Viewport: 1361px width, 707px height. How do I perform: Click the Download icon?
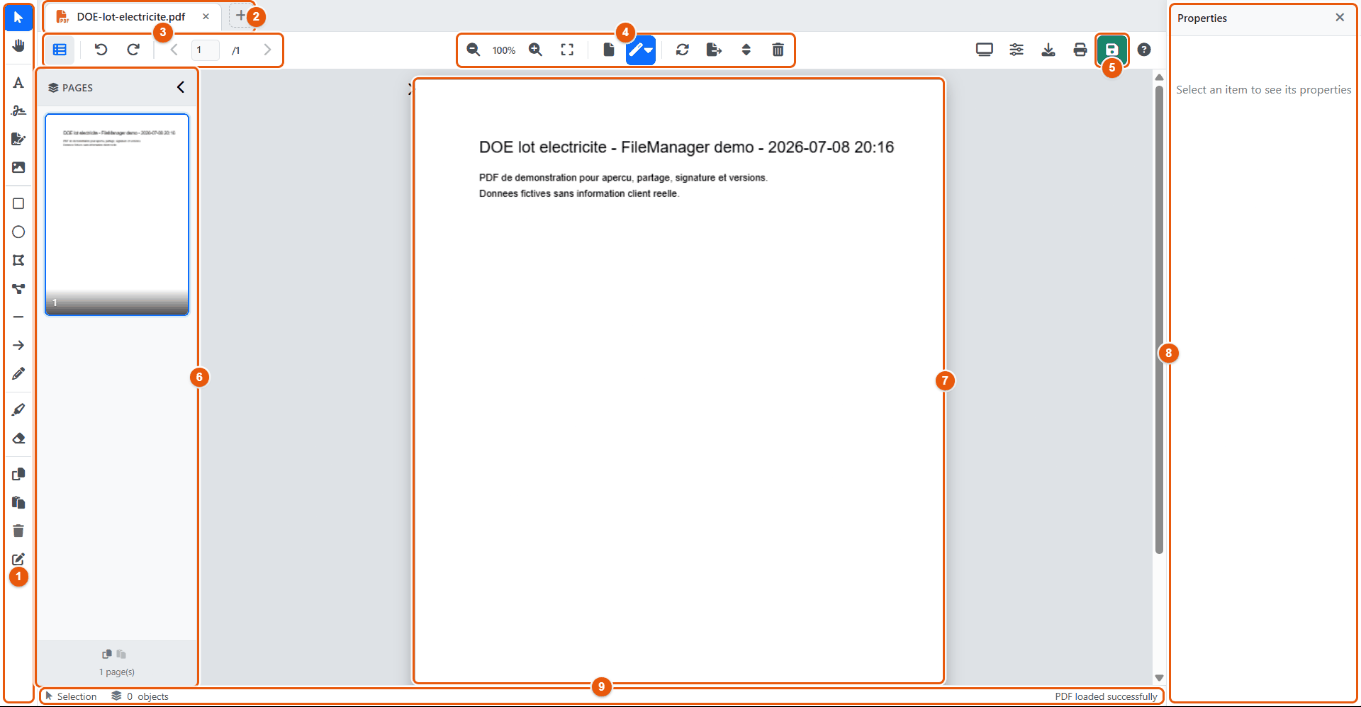pos(1049,49)
